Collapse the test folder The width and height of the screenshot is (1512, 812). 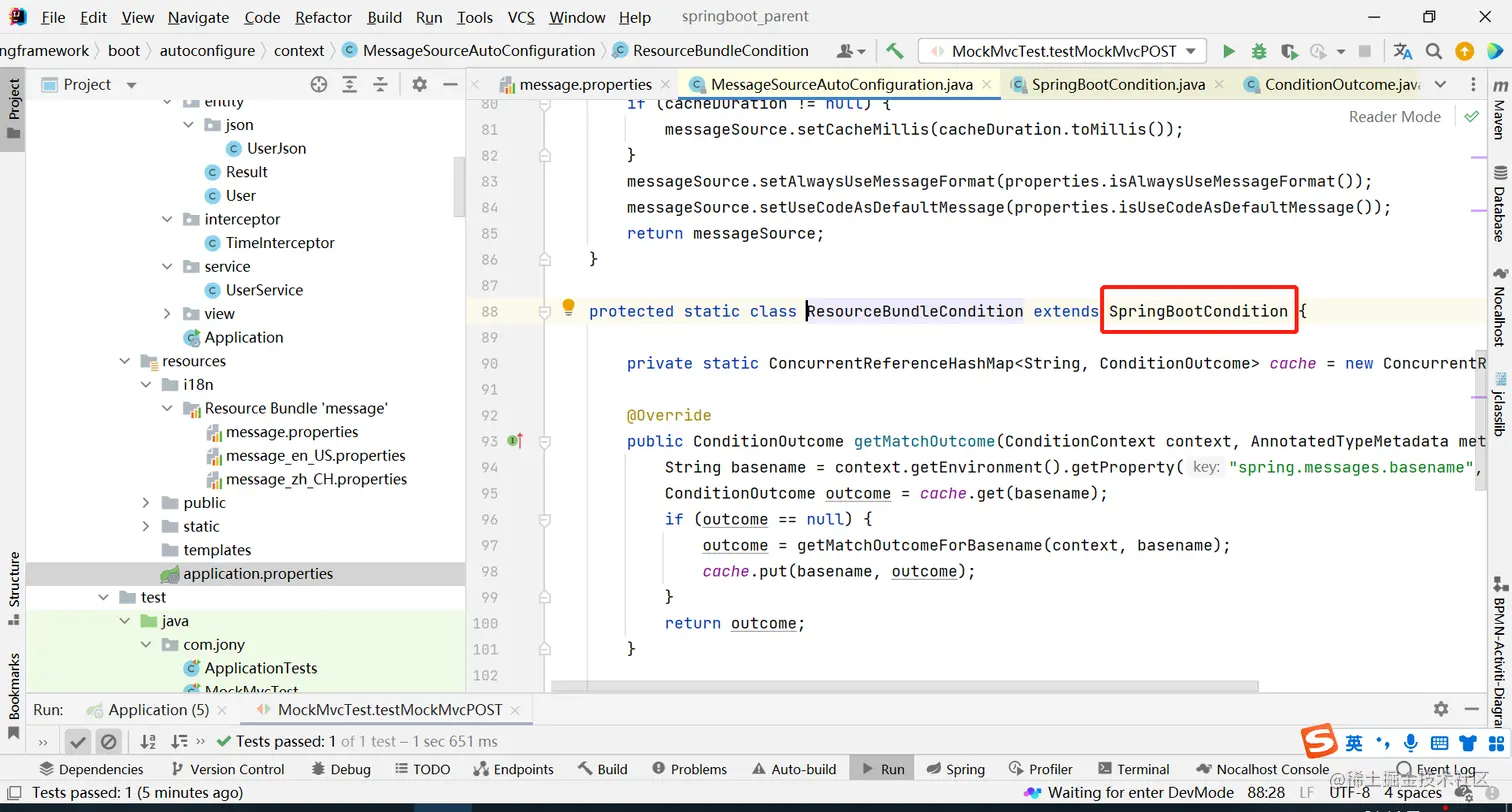tap(103, 598)
